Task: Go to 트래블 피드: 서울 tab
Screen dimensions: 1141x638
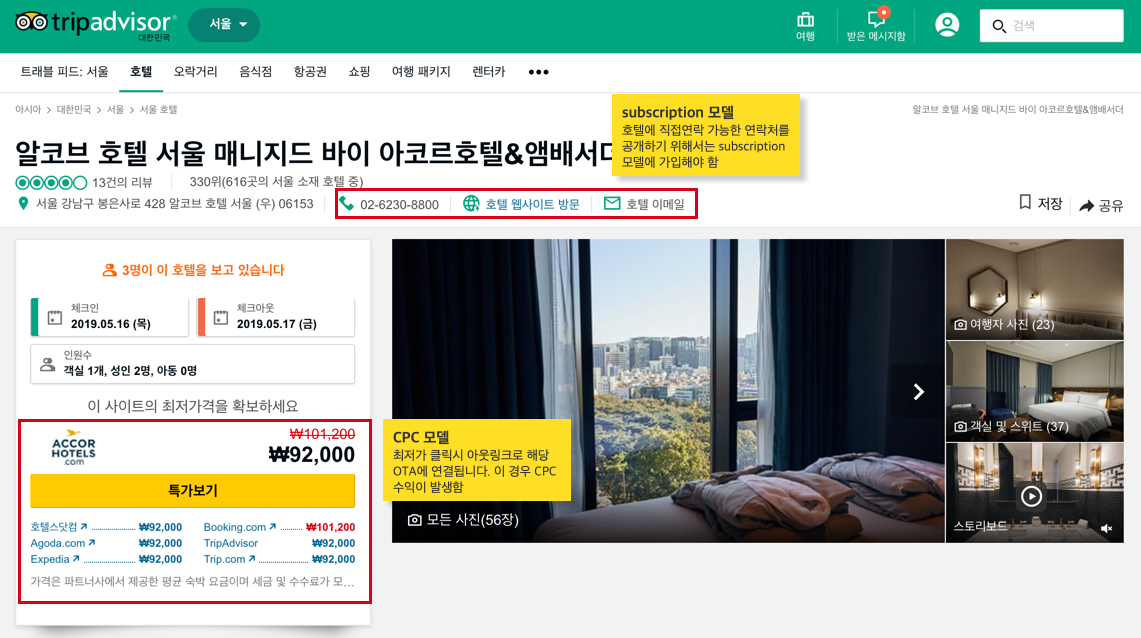Action: click(x=65, y=72)
